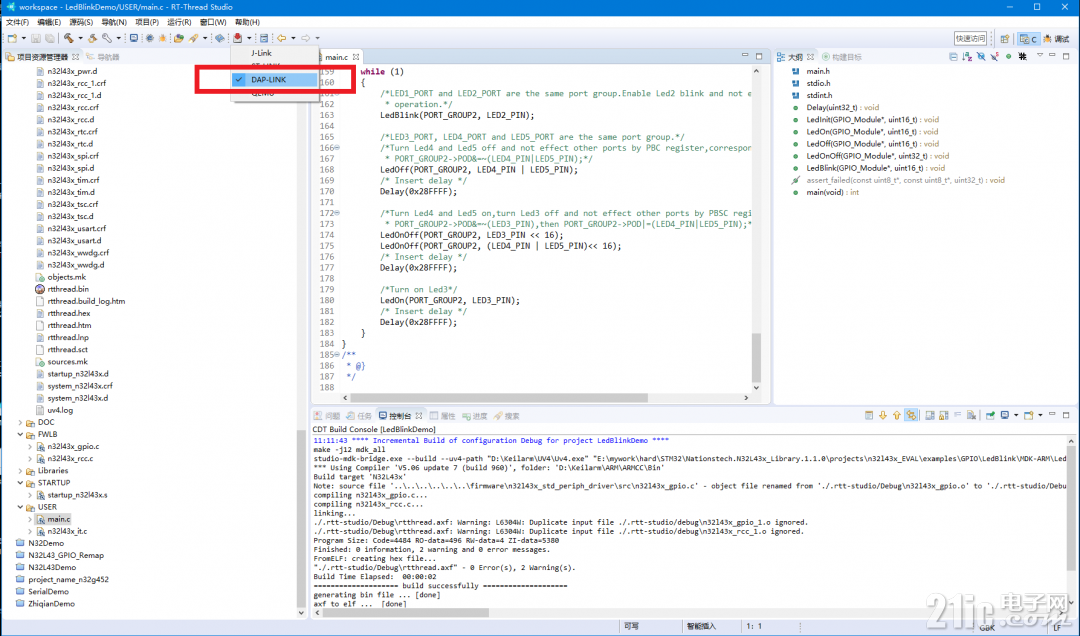Open the 文件(F) menu
The width and height of the screenshot is (1080, 636).
tap(17, 22)
